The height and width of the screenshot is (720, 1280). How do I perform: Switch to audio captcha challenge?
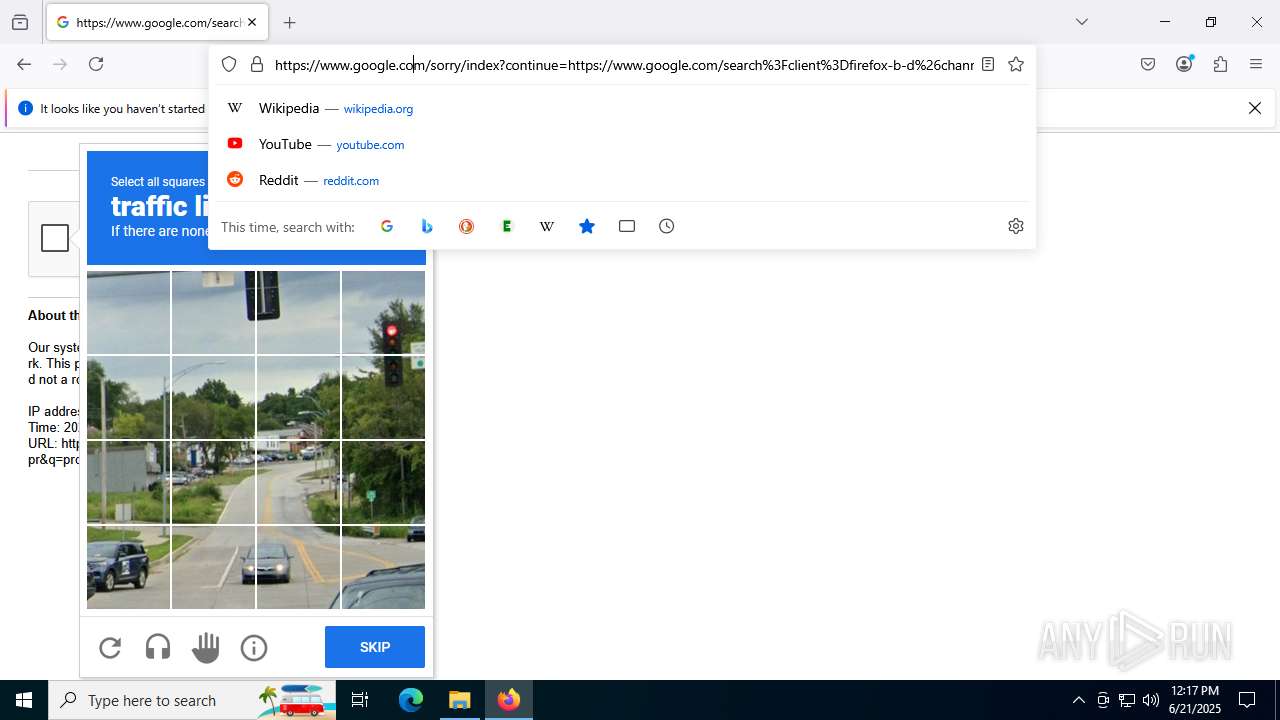[x=158, y=648]
